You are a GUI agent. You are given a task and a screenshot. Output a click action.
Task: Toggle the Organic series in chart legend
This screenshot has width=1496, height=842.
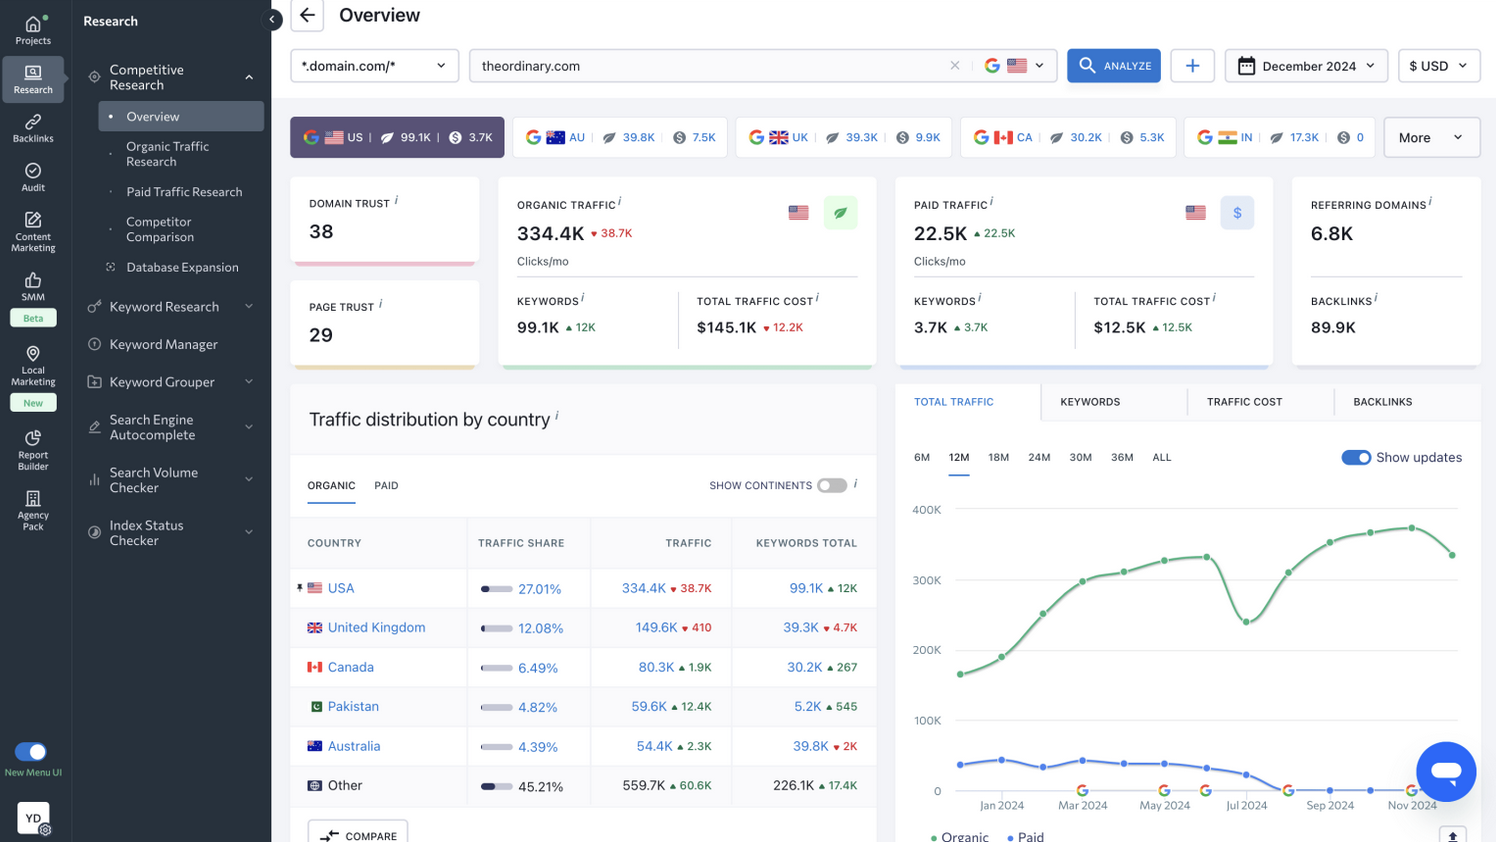coord(959,836)
